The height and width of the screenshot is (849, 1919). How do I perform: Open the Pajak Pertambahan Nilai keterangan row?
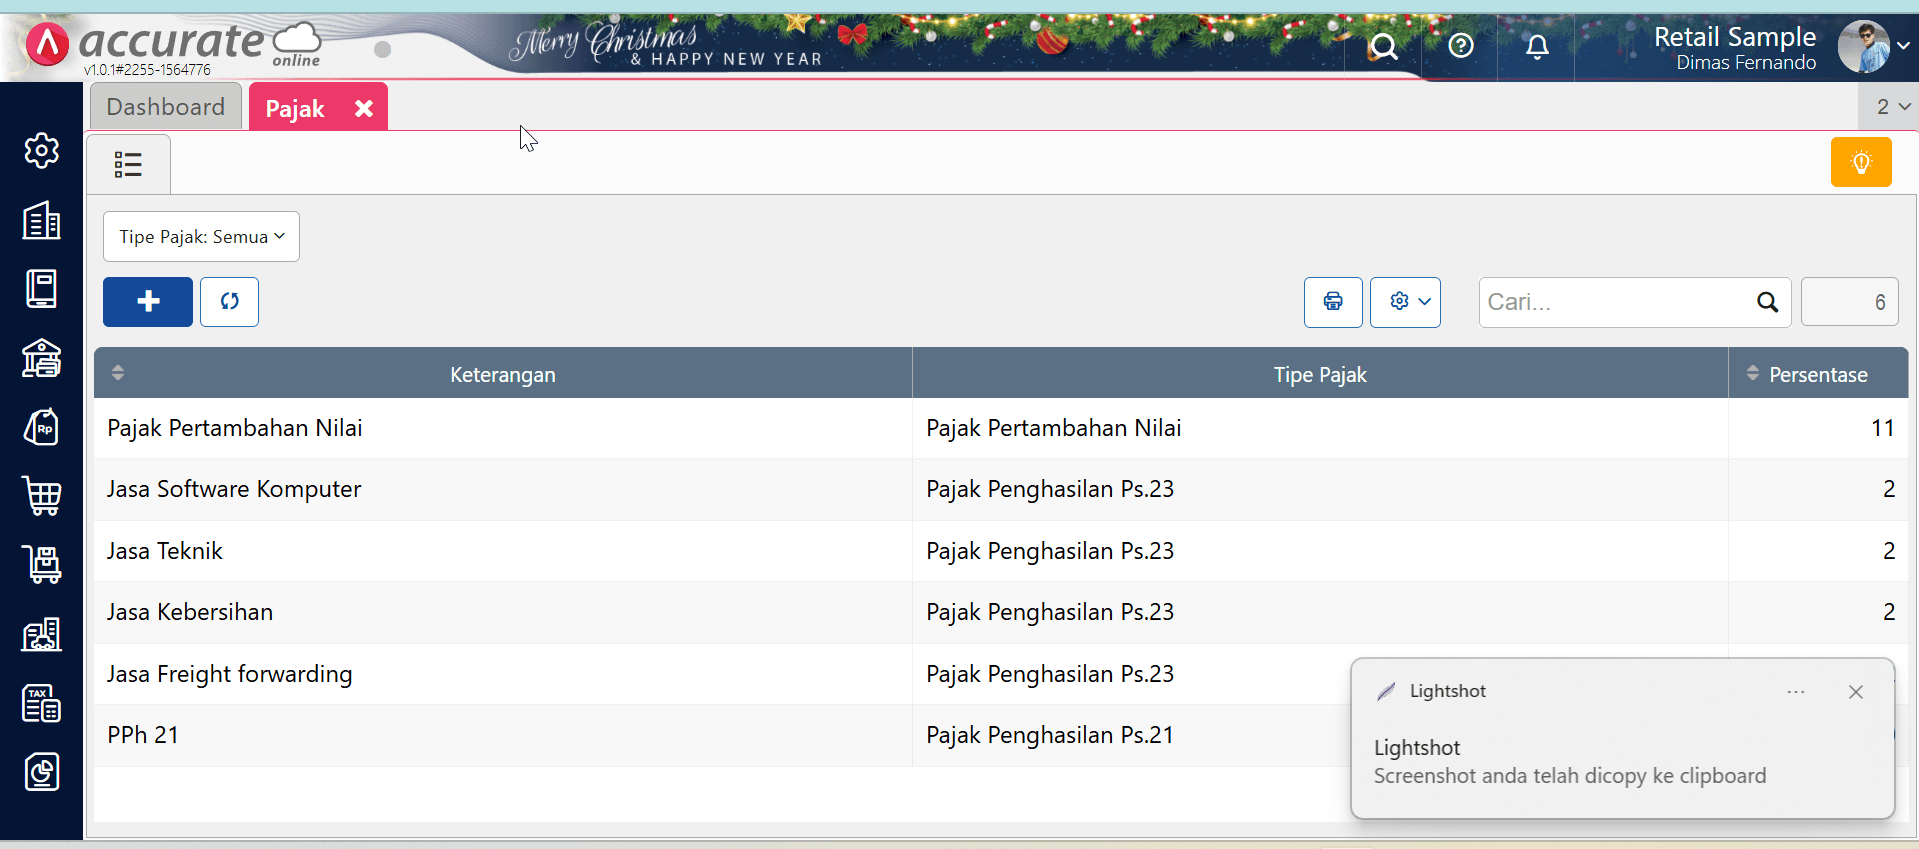tap(503, 428)
